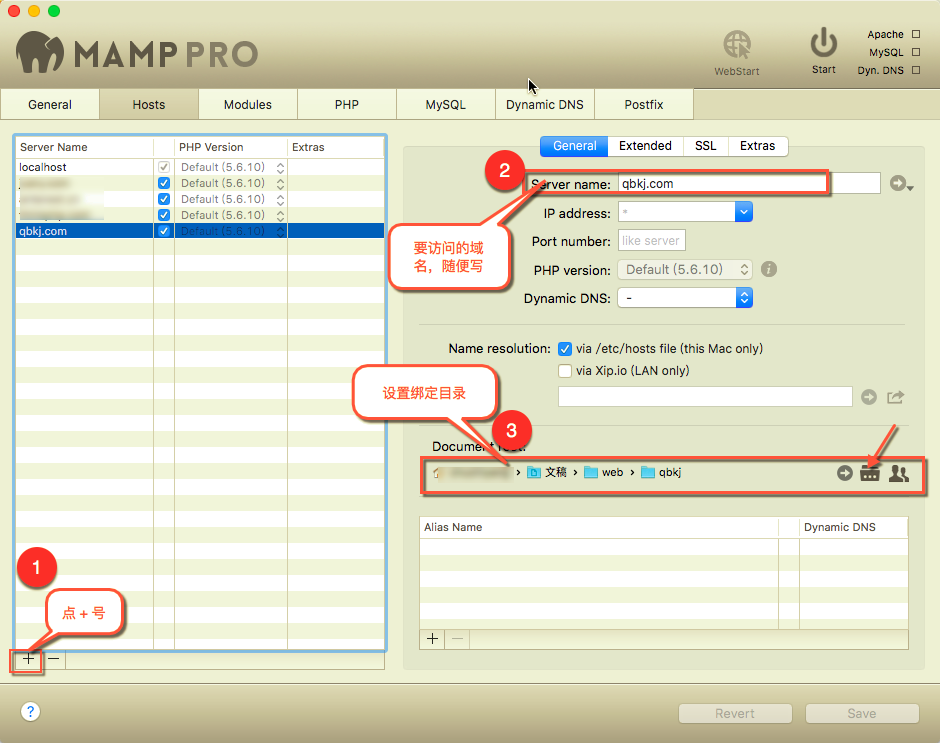Open the Dynamic DNS dropdown
This screenshot has height=743, width=940.
685,298
